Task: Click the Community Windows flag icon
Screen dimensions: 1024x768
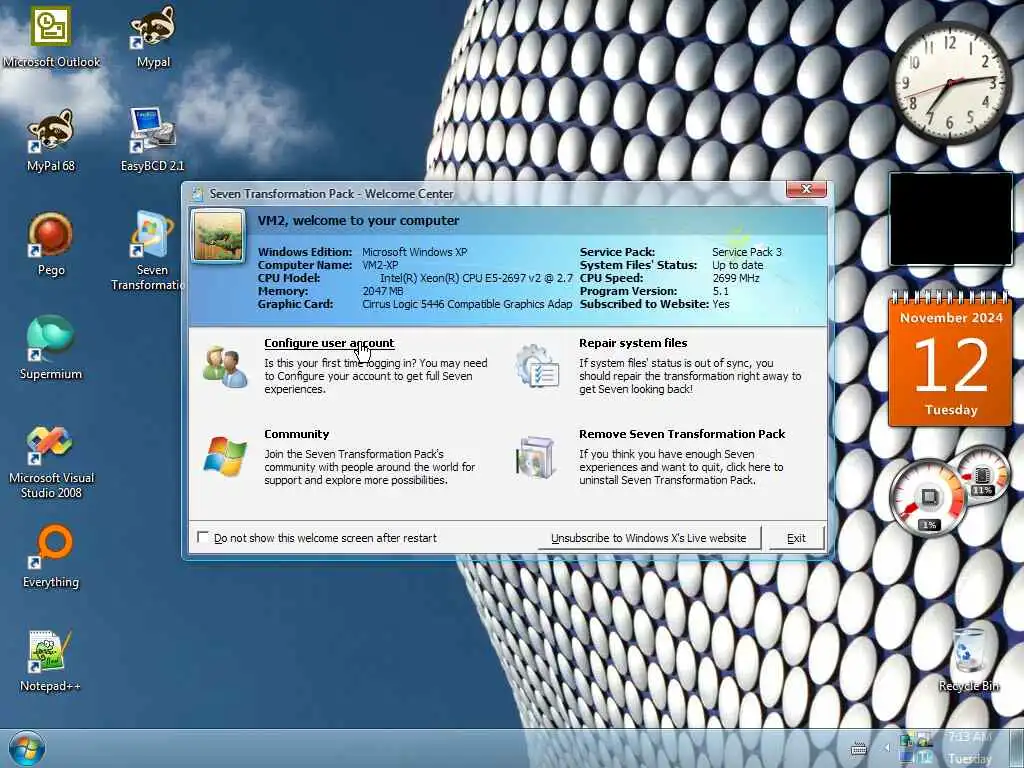Action: coord(225,456)
